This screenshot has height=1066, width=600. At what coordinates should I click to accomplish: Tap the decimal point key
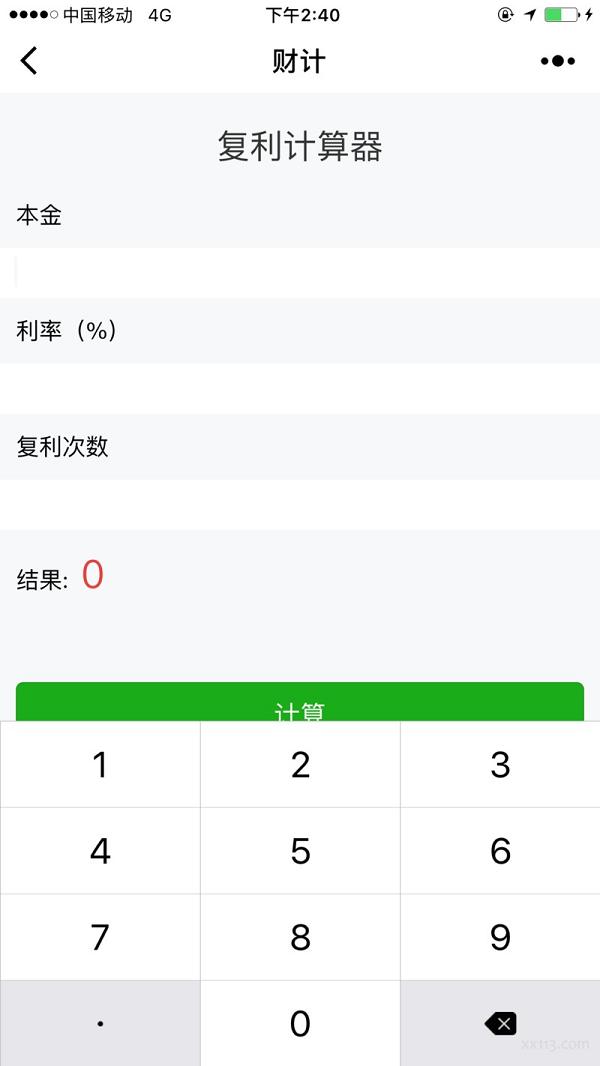[x=100, y=1023]
